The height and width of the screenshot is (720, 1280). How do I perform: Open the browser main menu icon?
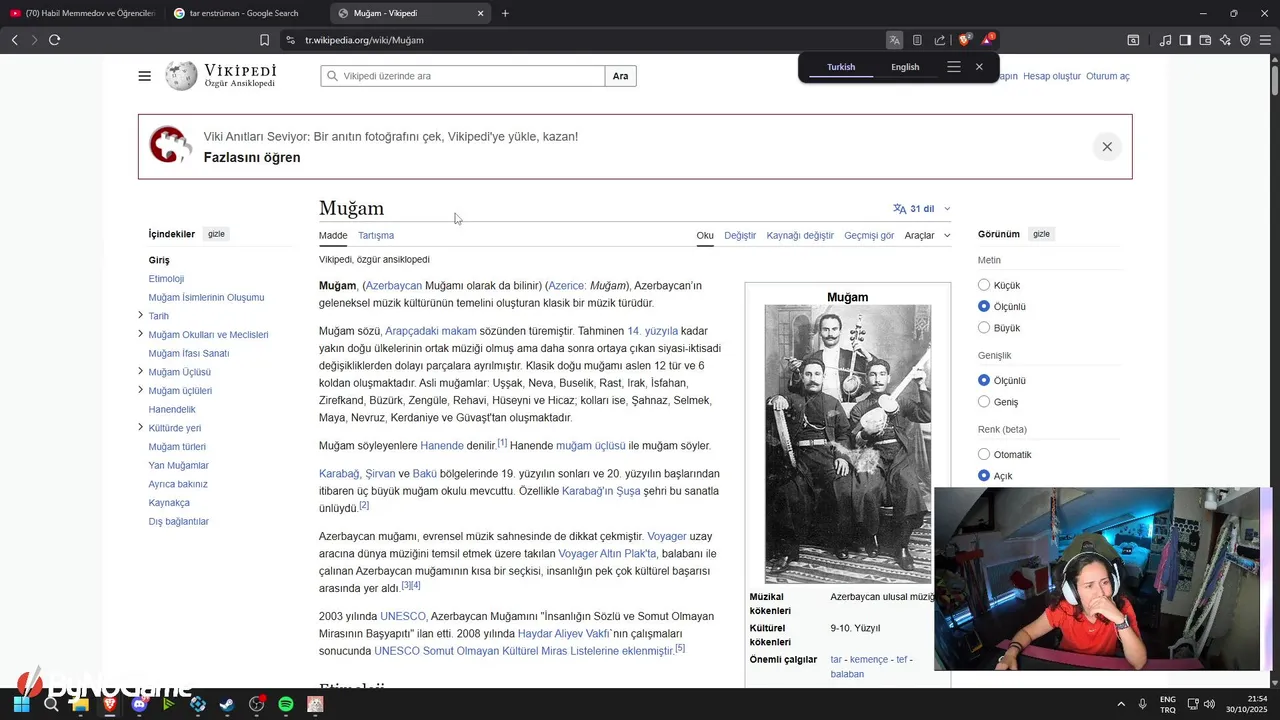coord(1265,40)
